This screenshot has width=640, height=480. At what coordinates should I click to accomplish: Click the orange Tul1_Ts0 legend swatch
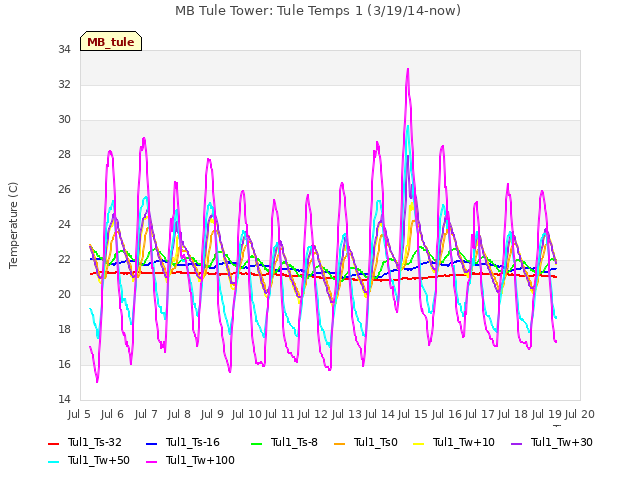click(x=340, y=444)
